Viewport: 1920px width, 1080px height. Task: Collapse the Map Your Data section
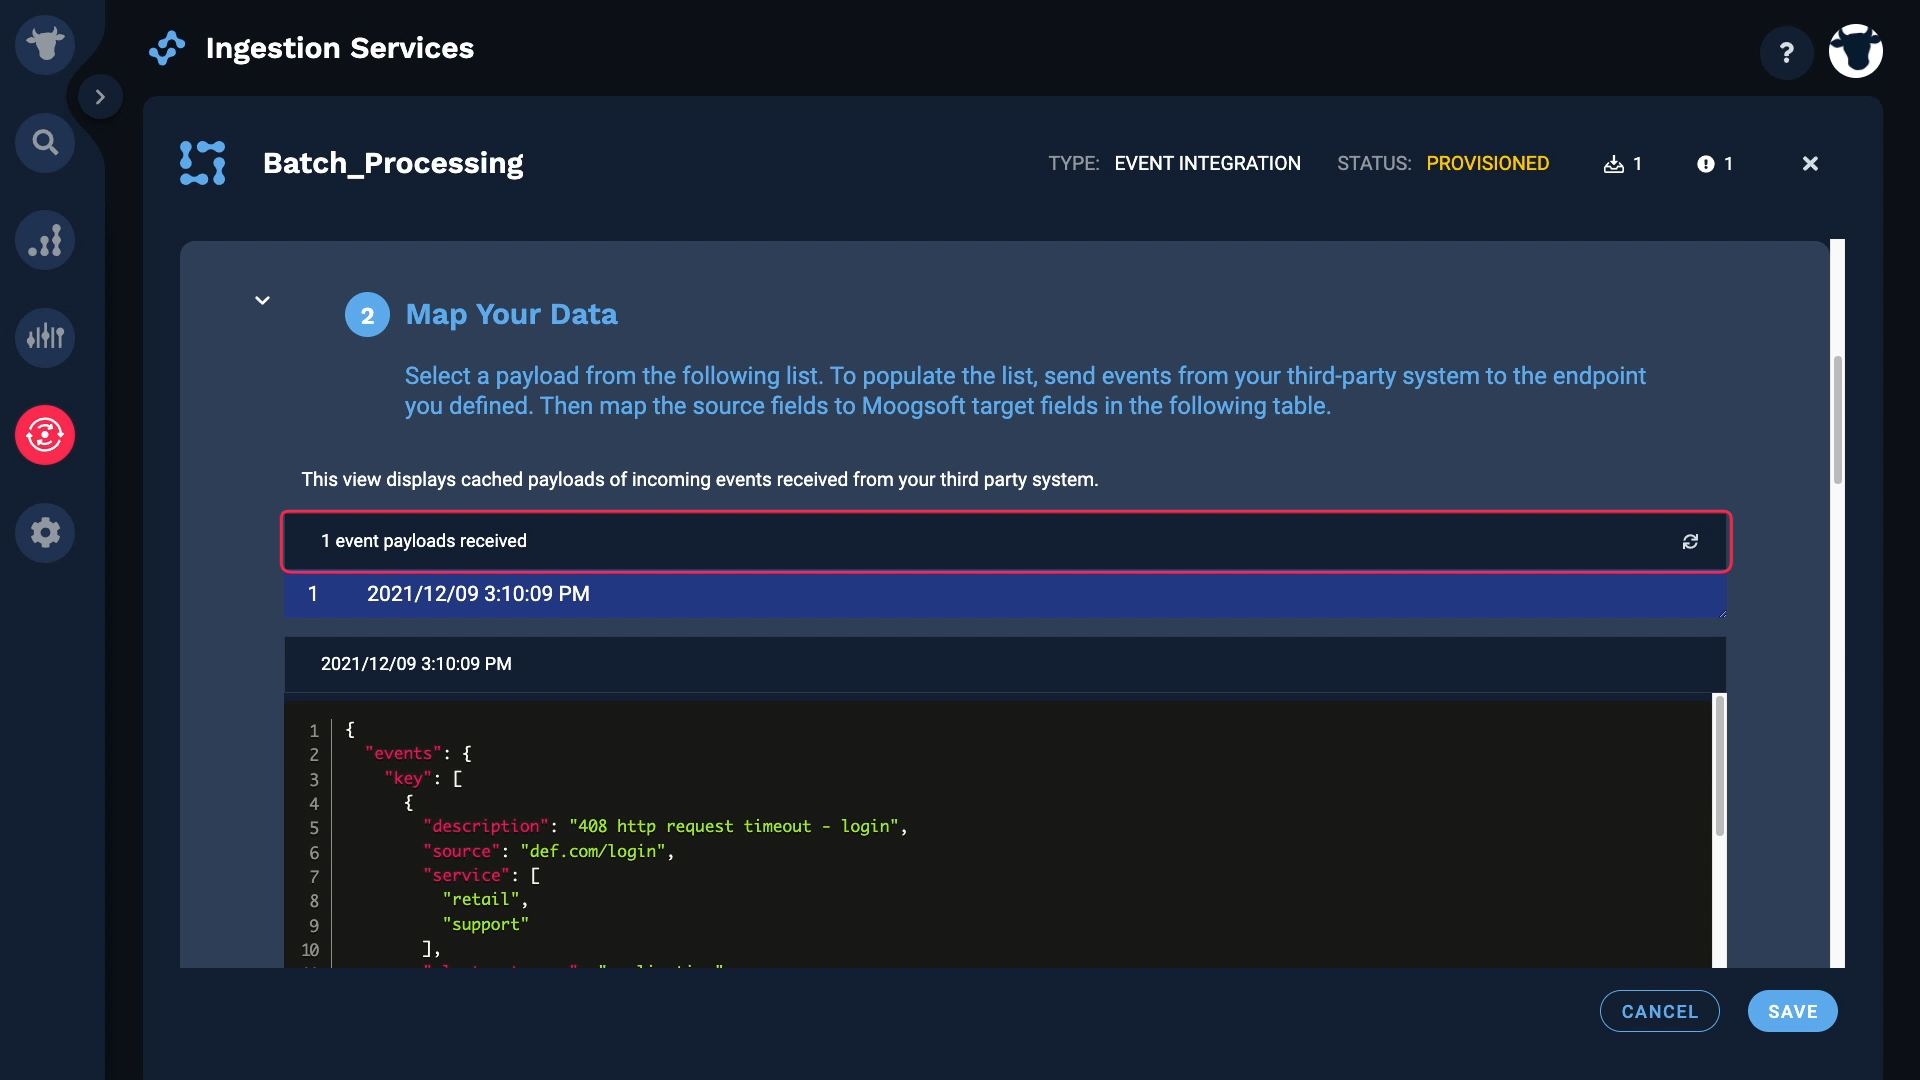(262, 300)
